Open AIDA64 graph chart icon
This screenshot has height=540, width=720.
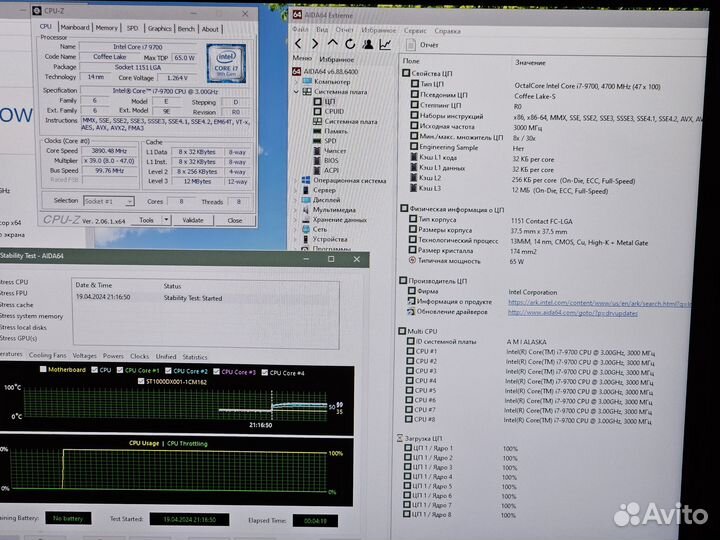click(x=385, y=44)
